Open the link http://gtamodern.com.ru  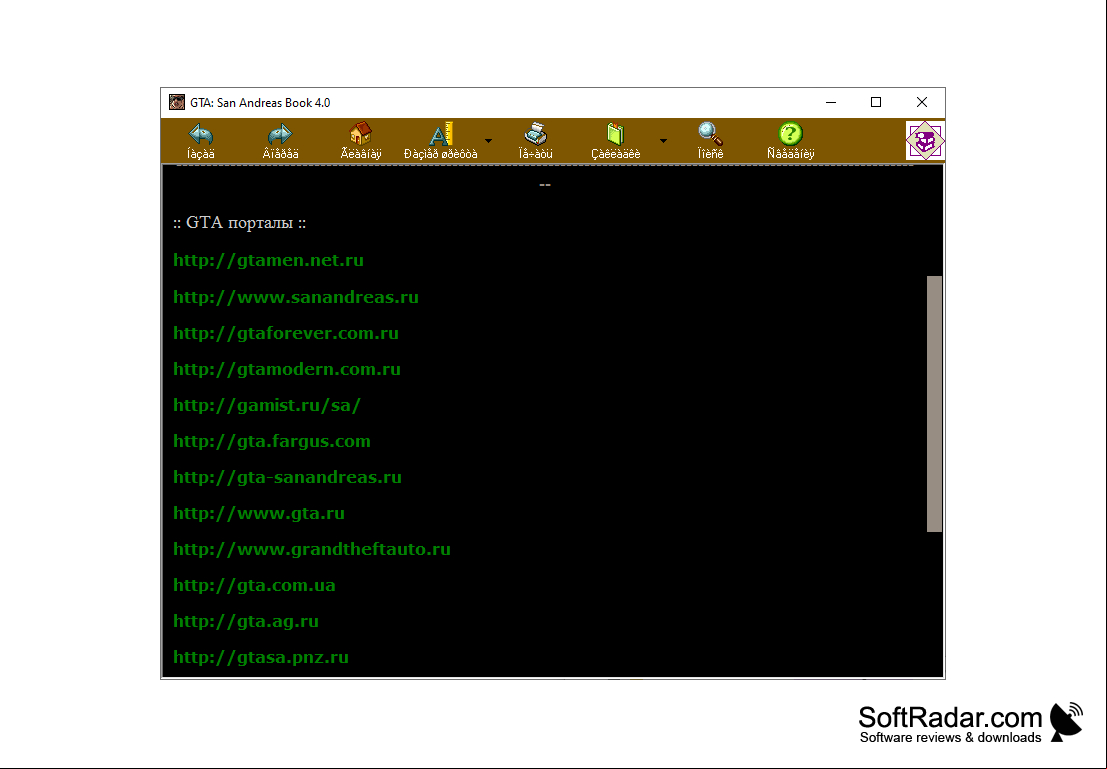point(287,369)
